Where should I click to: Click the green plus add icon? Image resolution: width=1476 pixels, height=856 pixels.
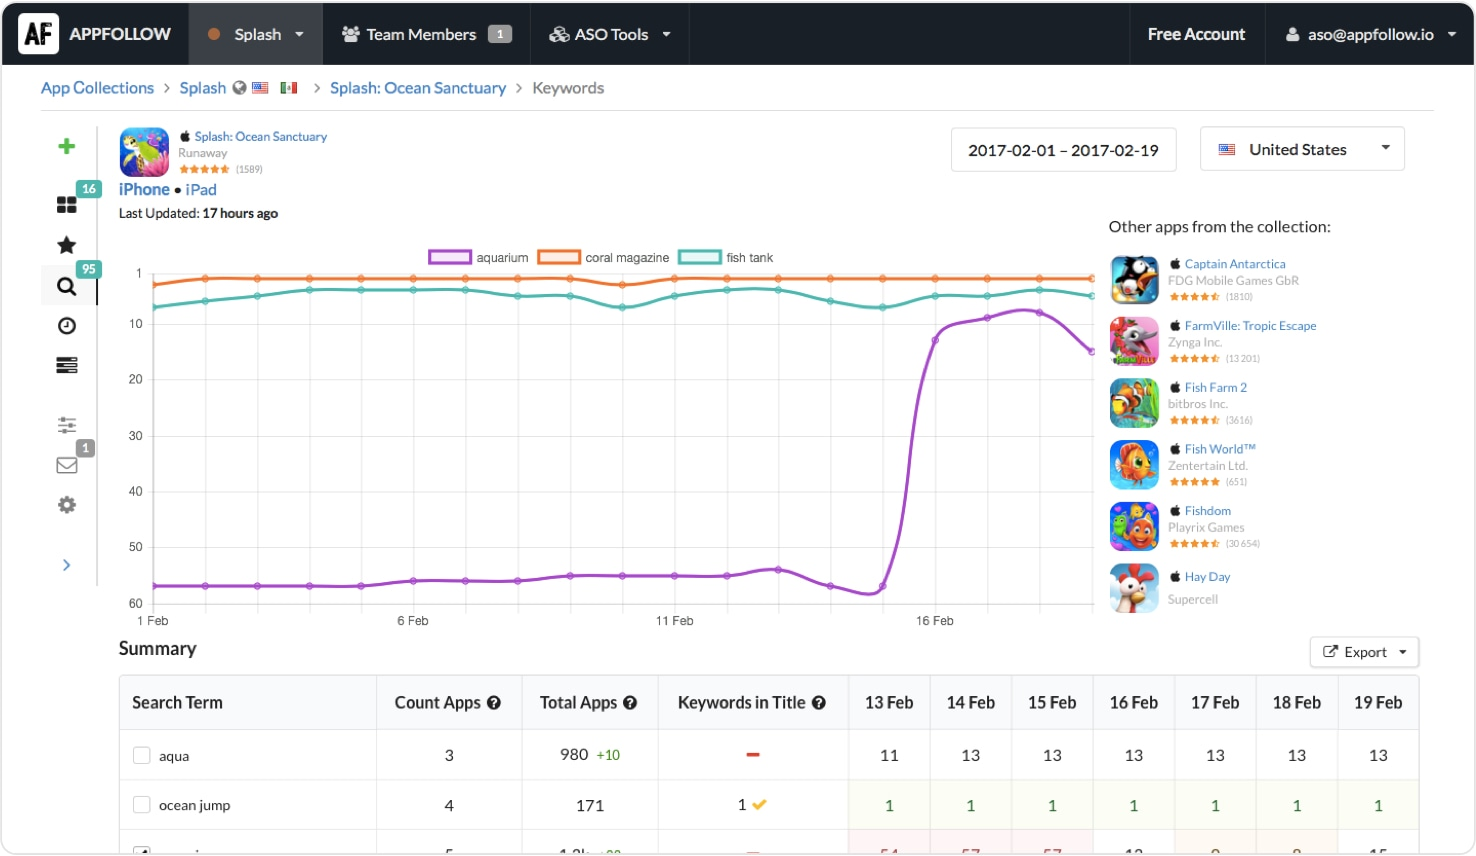tap(67, 146)
